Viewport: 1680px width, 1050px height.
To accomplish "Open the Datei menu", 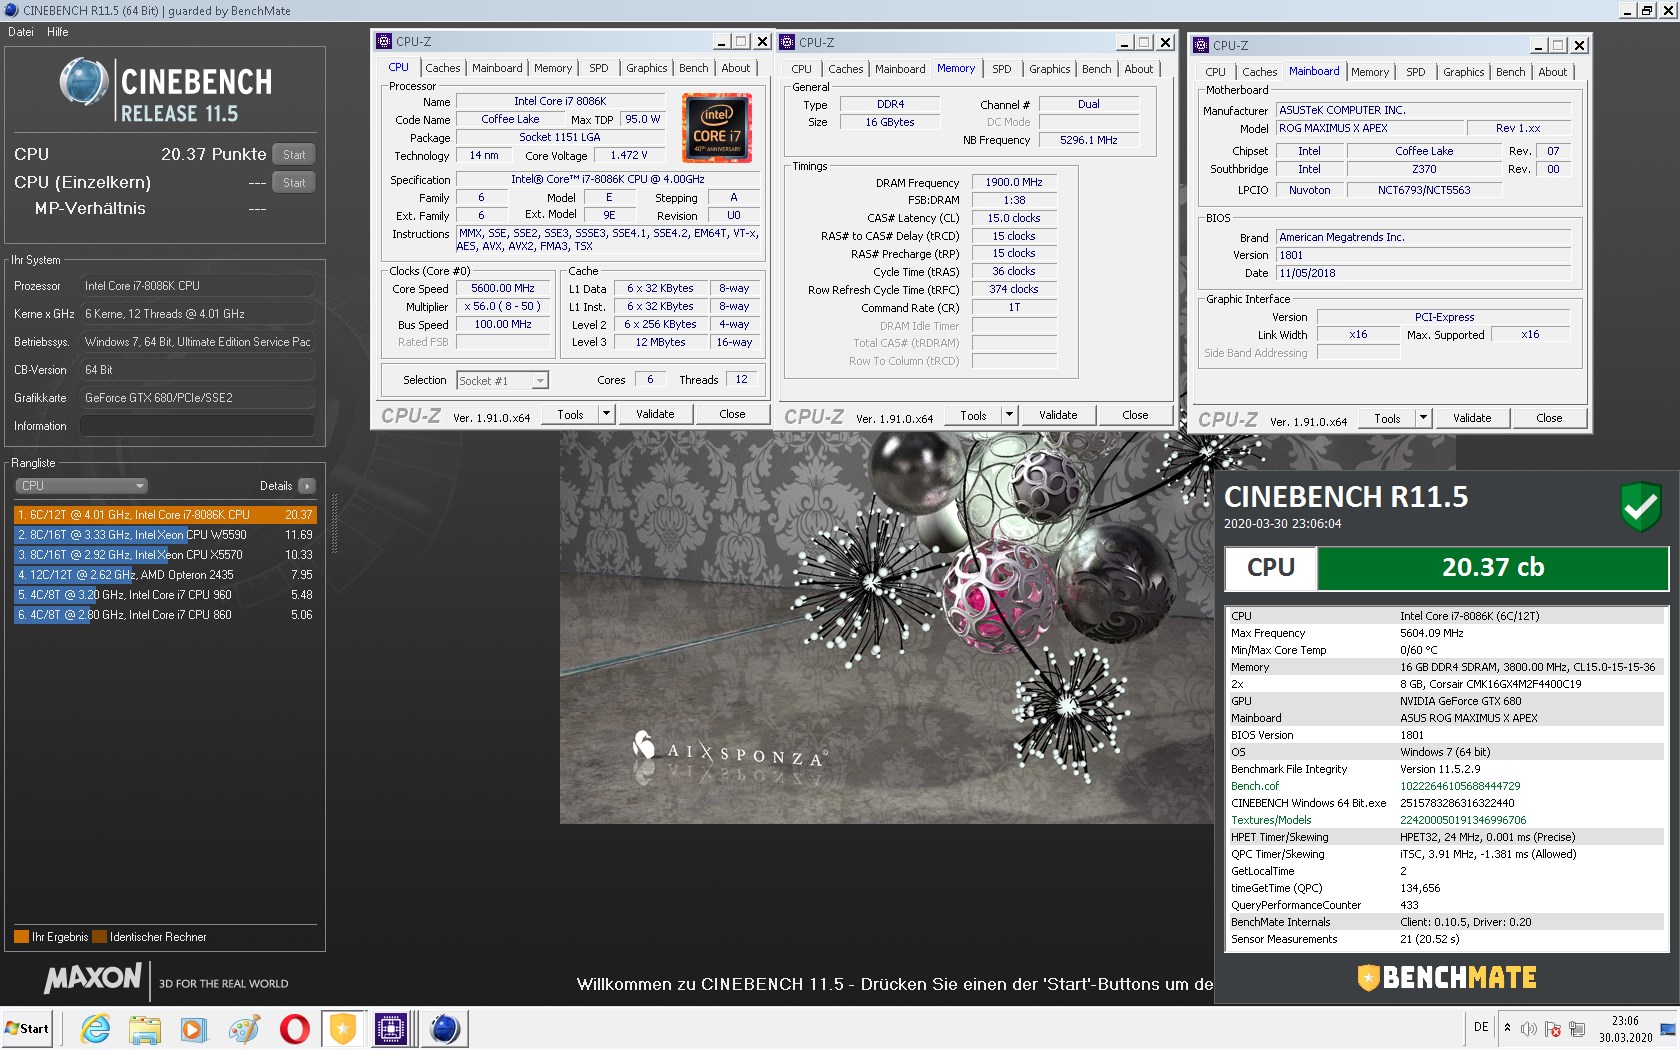I will click(21, 32).
